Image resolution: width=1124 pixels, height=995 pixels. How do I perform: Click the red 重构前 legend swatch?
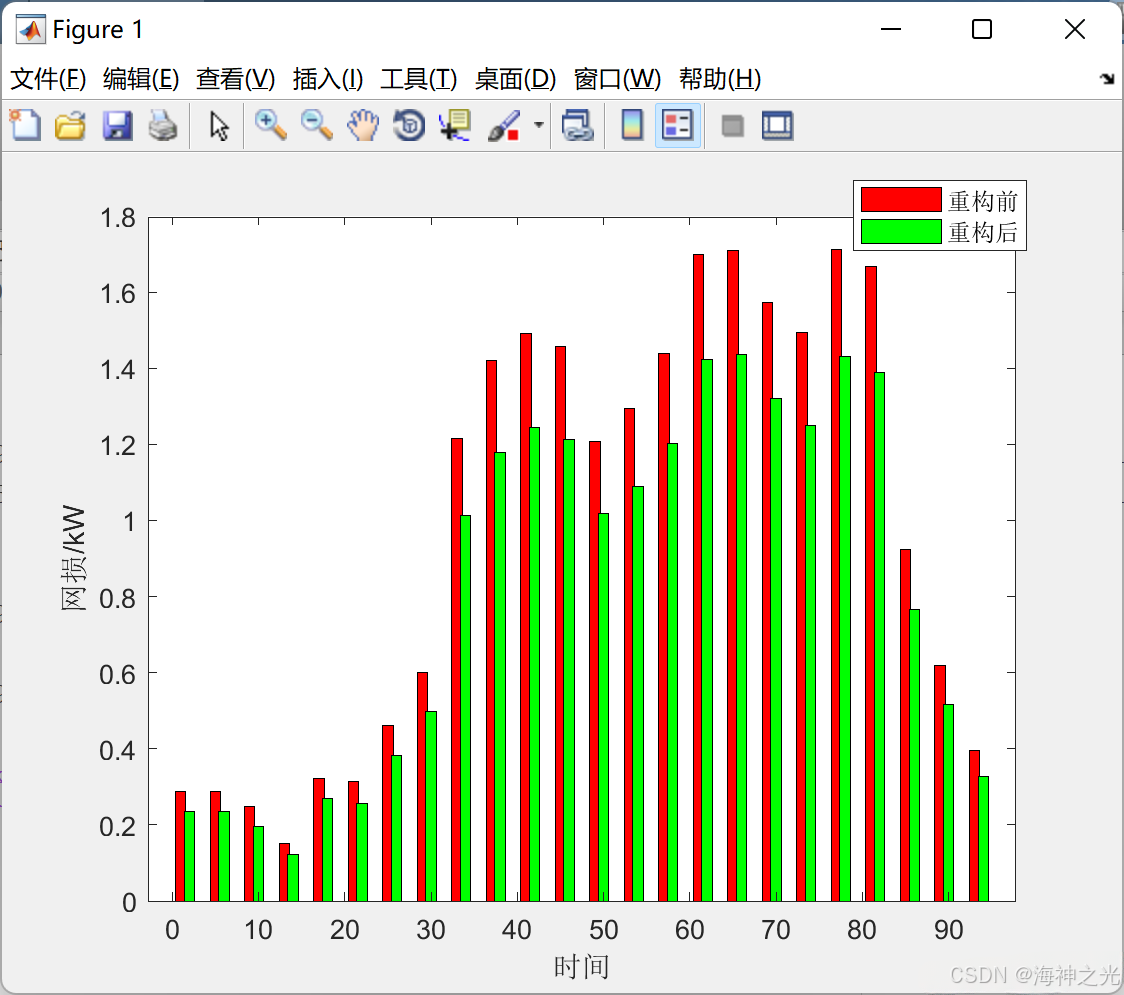[x=900, y=199]
